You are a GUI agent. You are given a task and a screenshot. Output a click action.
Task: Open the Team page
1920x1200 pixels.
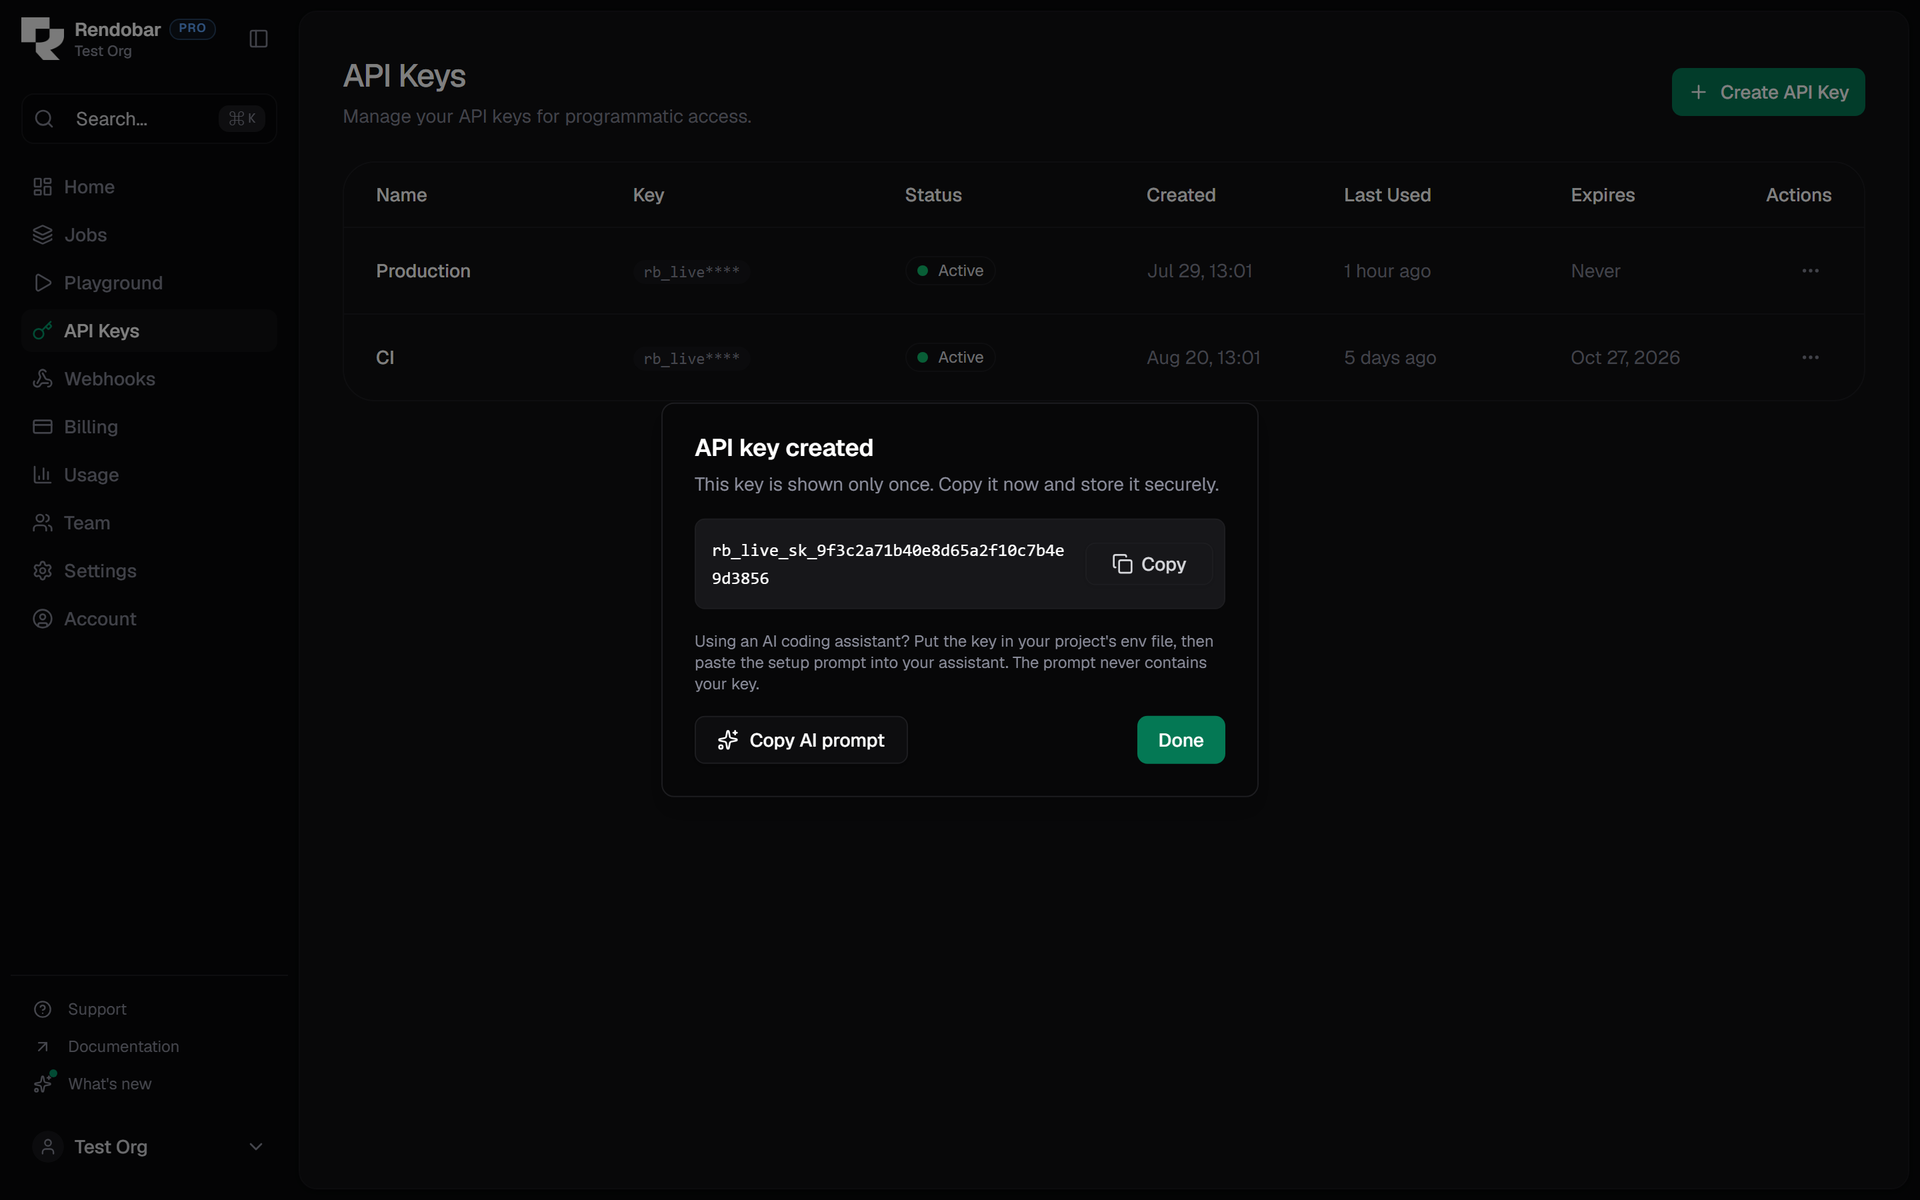tap(149, 523)
